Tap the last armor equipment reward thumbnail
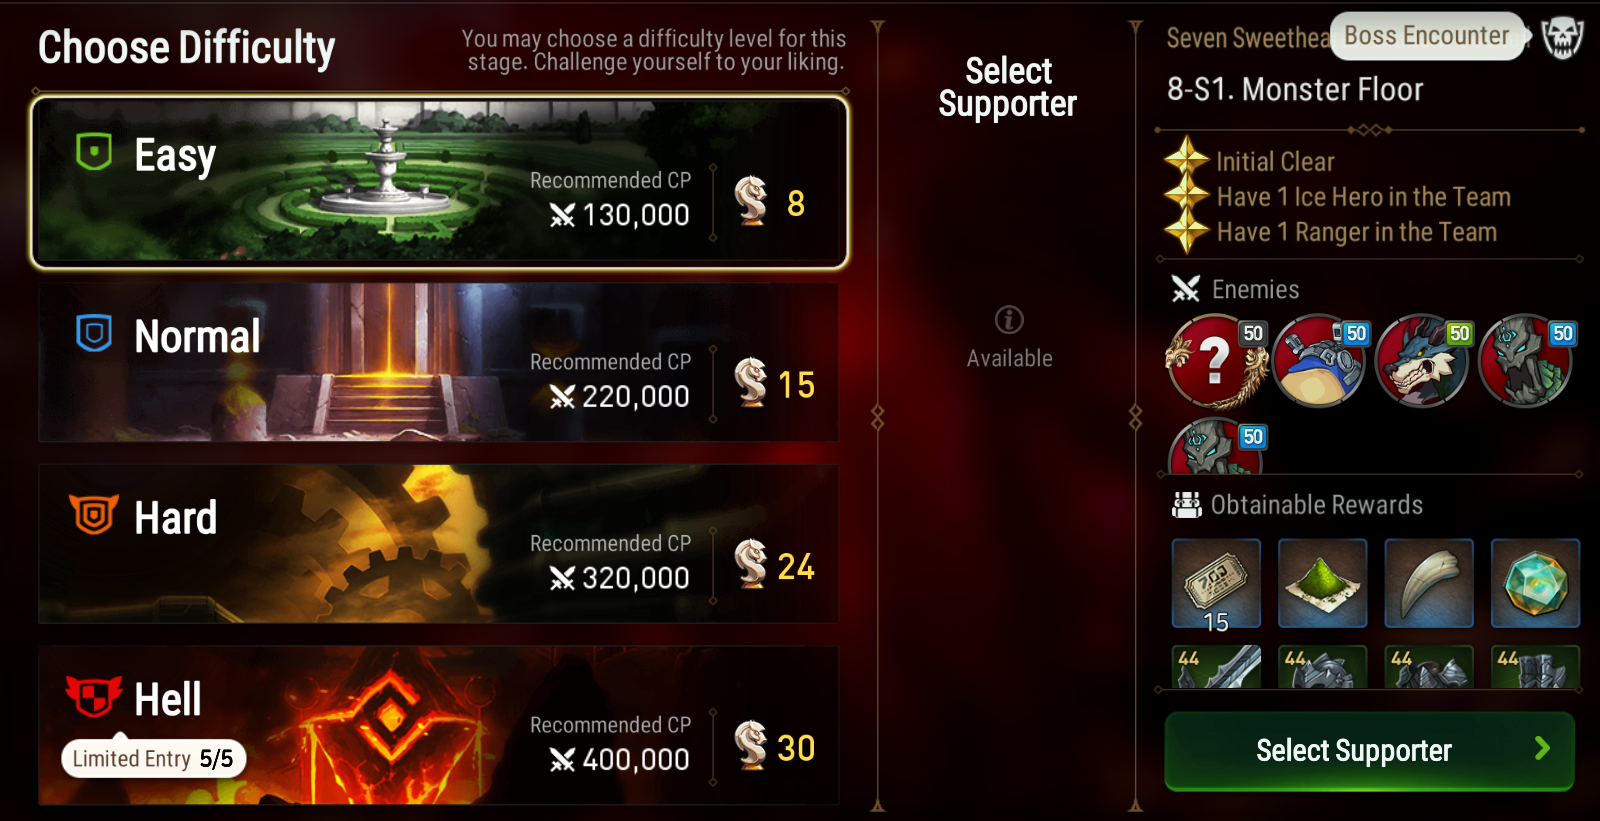This screenshot has height=821, width=1600. [1535, 667]
